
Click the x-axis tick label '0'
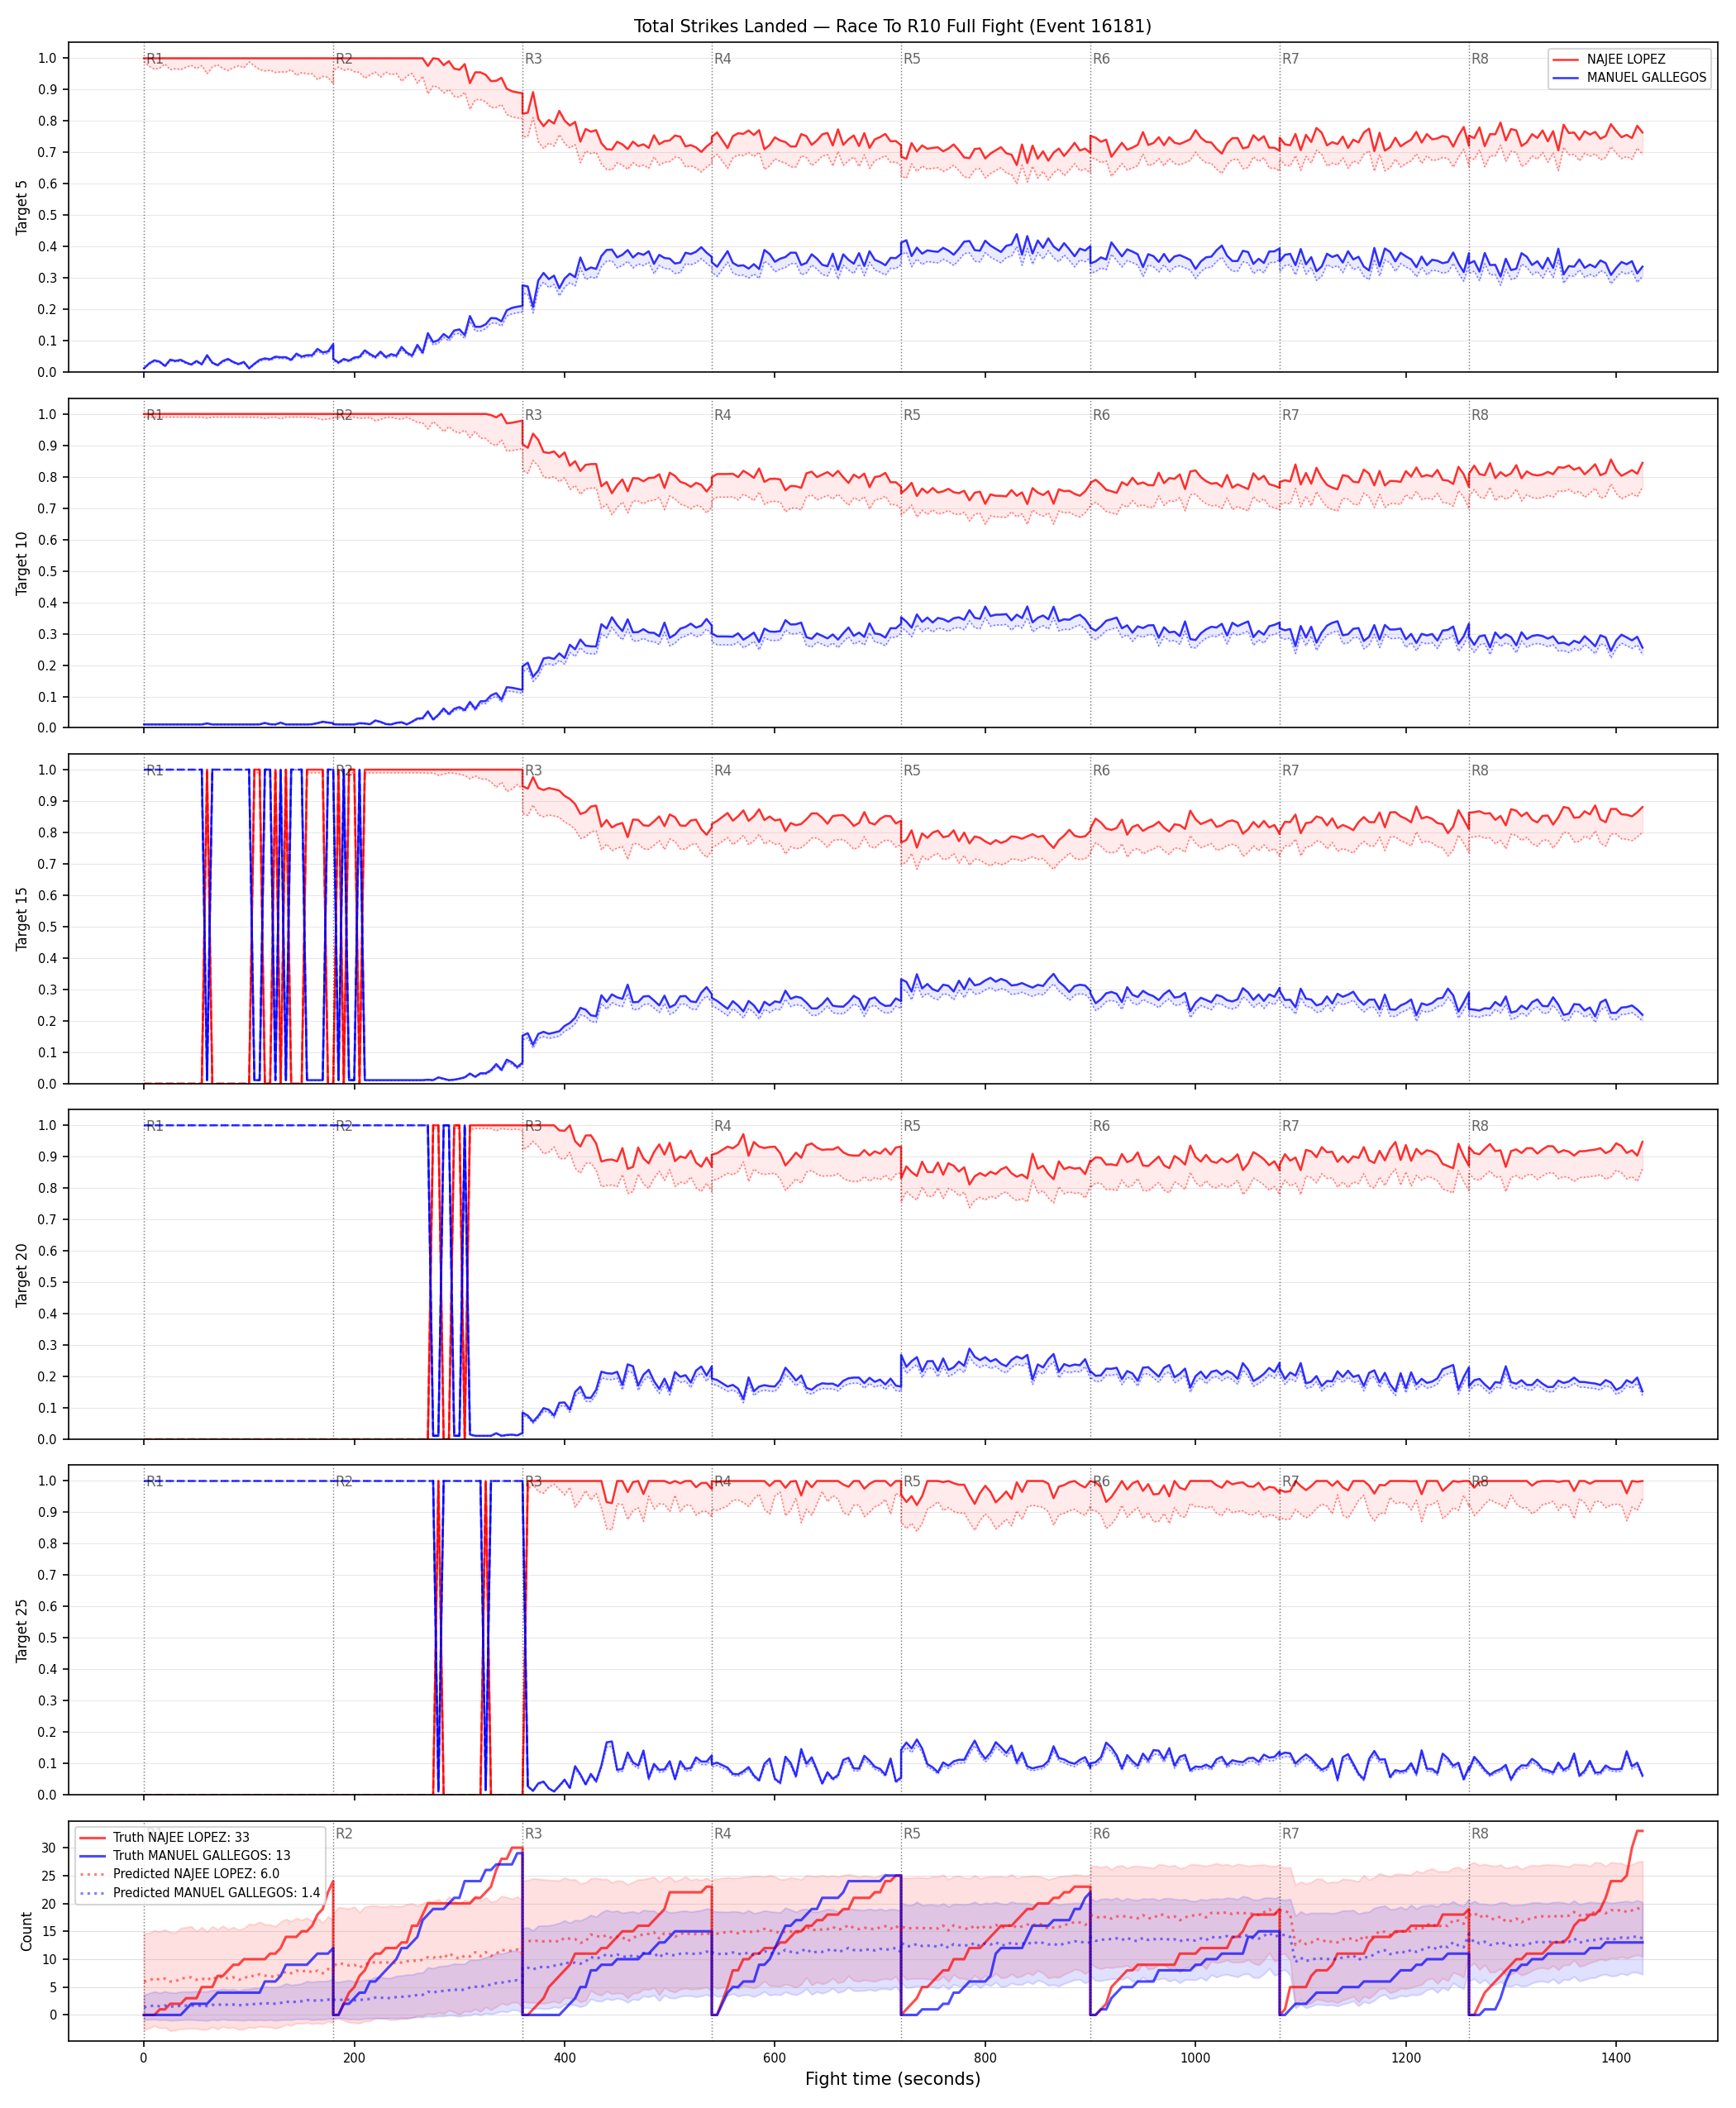[x=144, y=2057]
